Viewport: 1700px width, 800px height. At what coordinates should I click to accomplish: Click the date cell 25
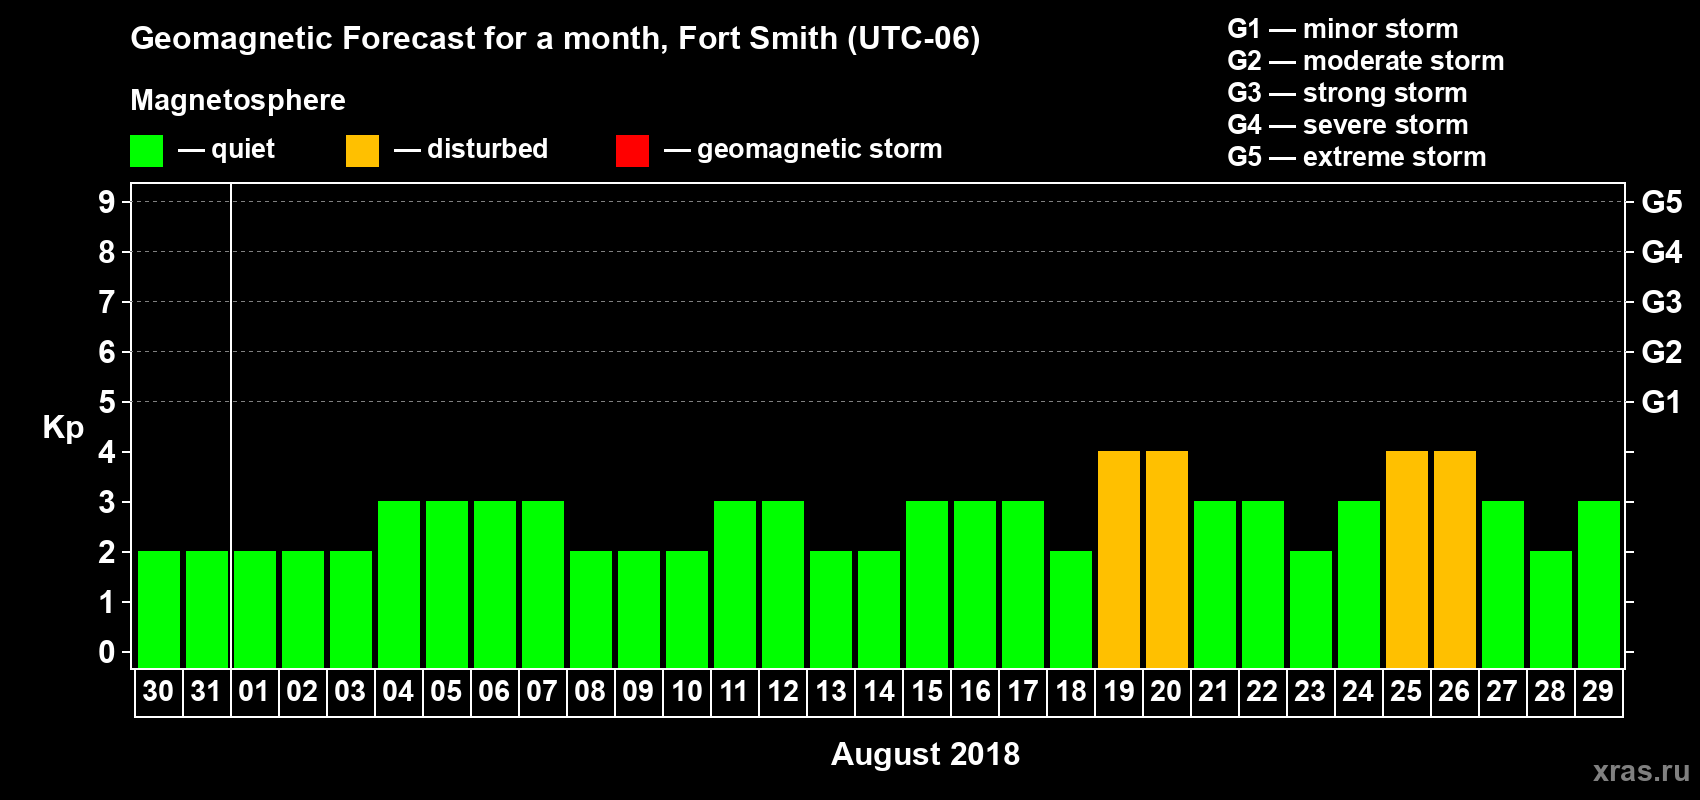(1406, 692)
